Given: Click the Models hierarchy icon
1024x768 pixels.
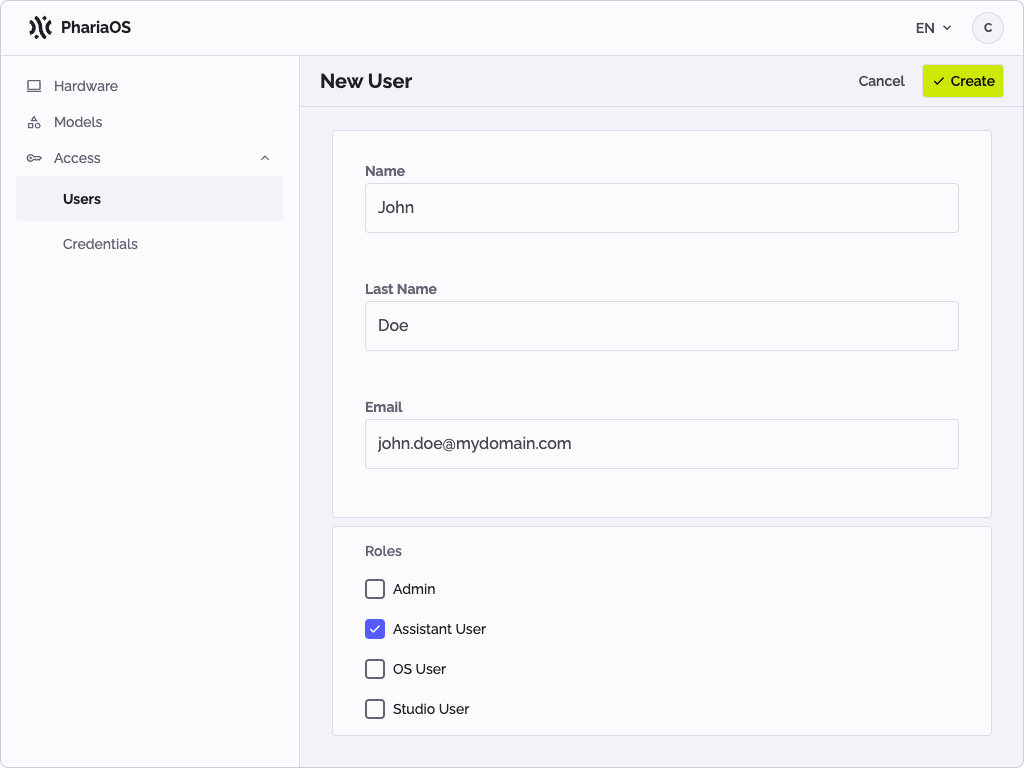Looking at the screenshot, I should tap(34, 122).
